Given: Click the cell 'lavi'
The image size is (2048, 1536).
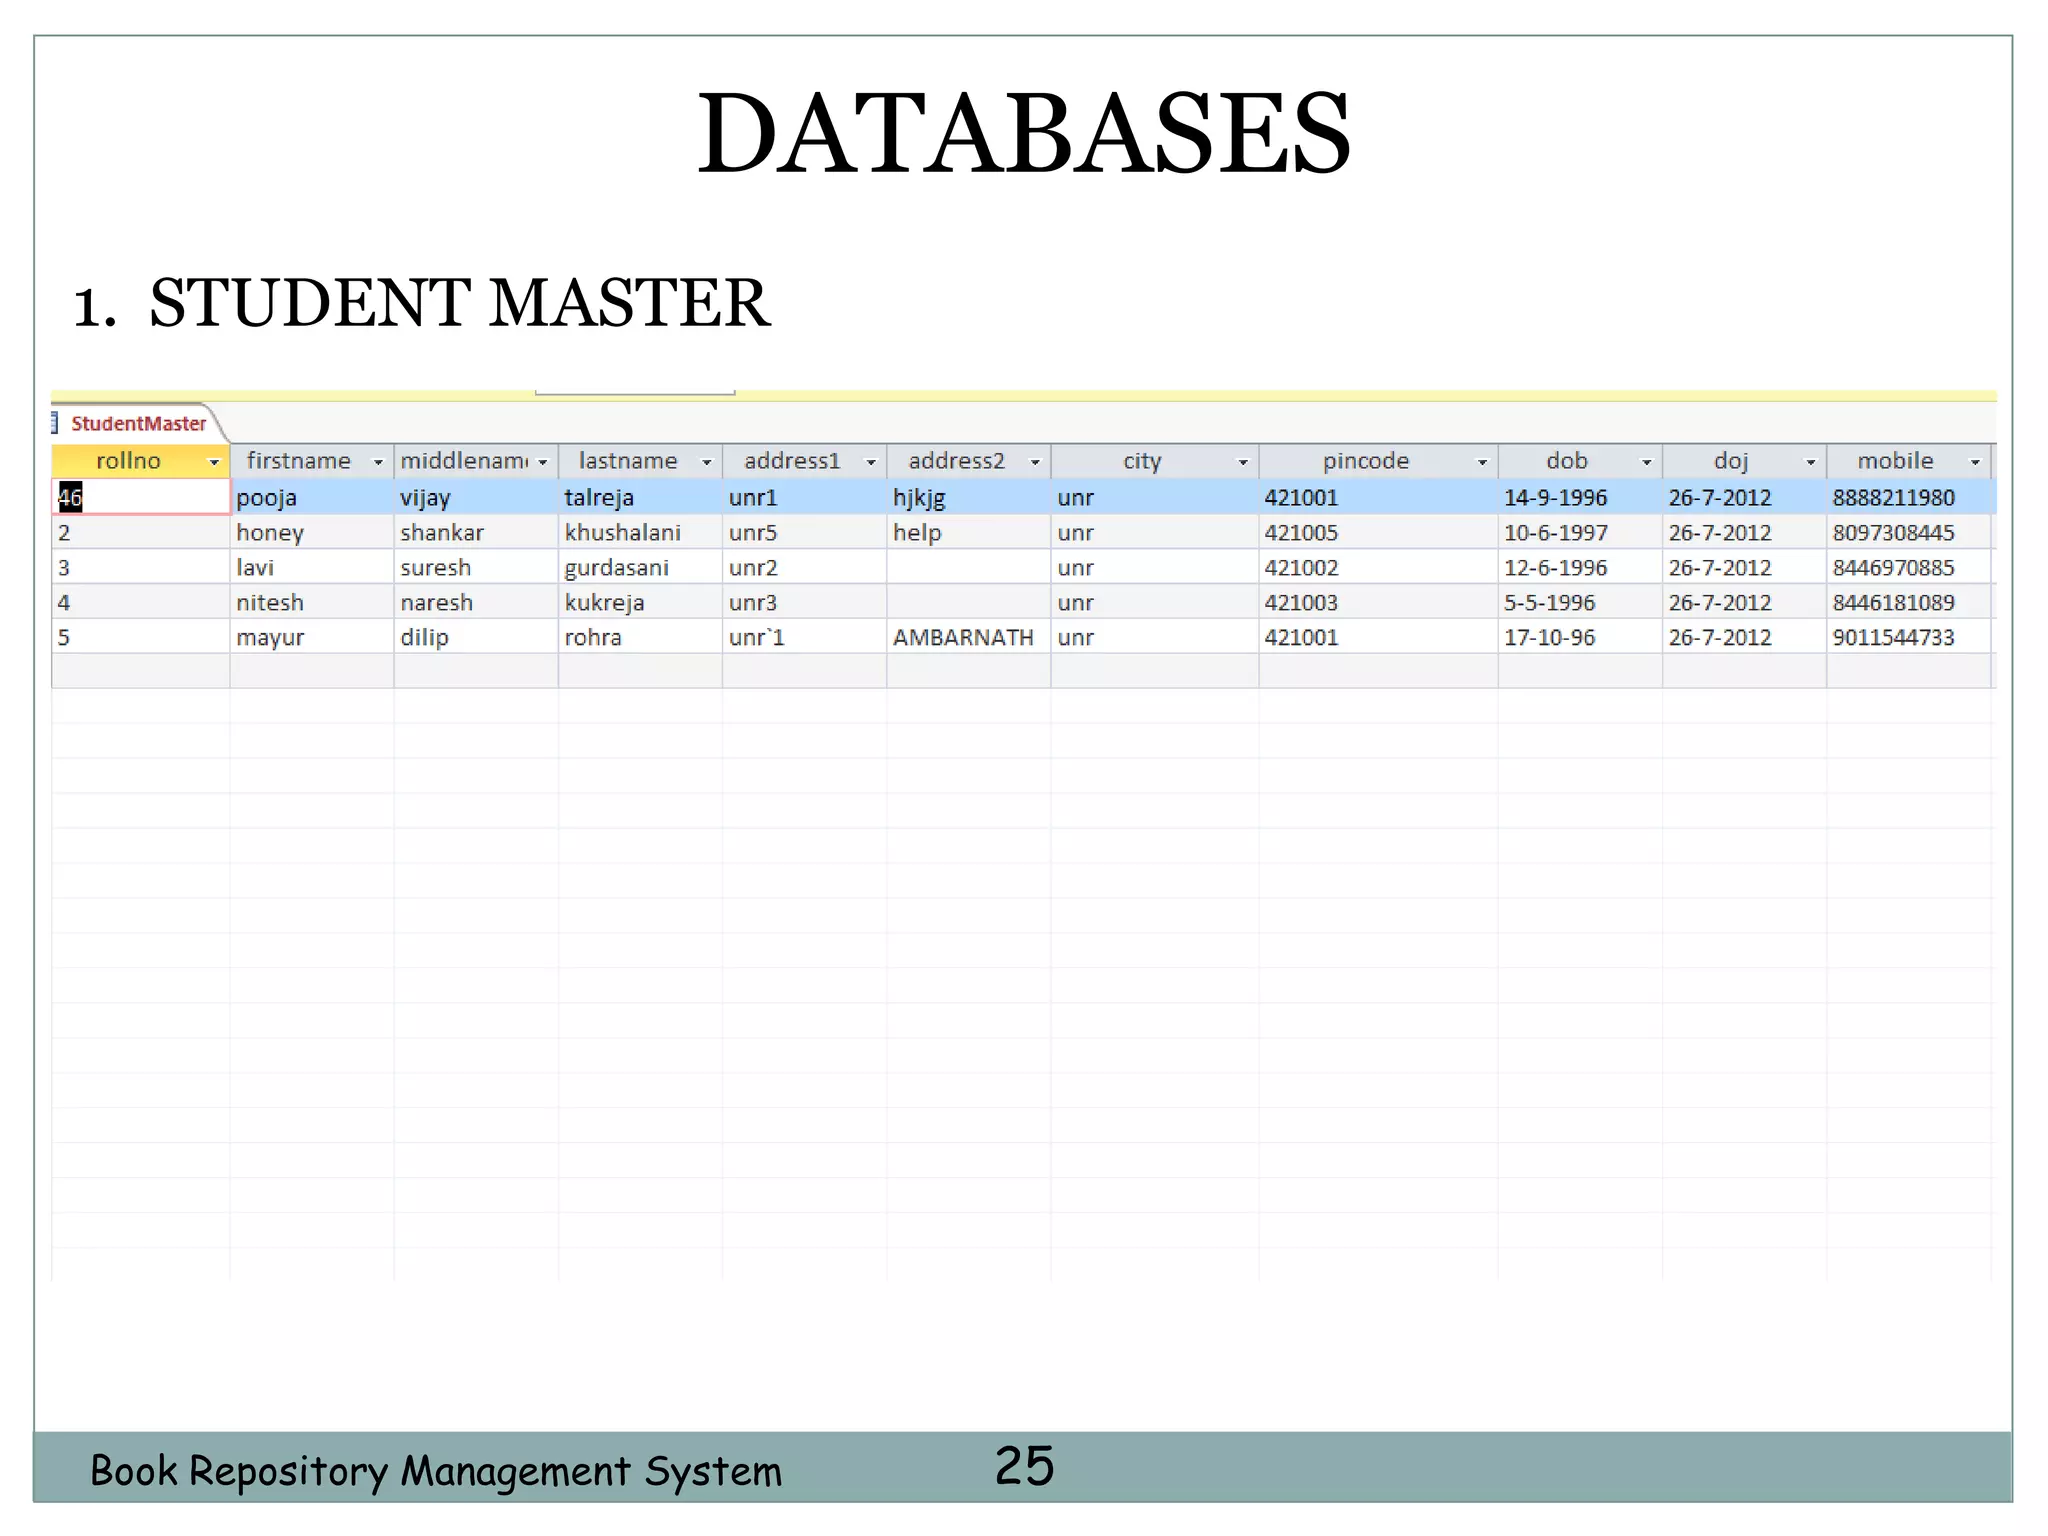Looking at the screenshot, I should [312, 567].
